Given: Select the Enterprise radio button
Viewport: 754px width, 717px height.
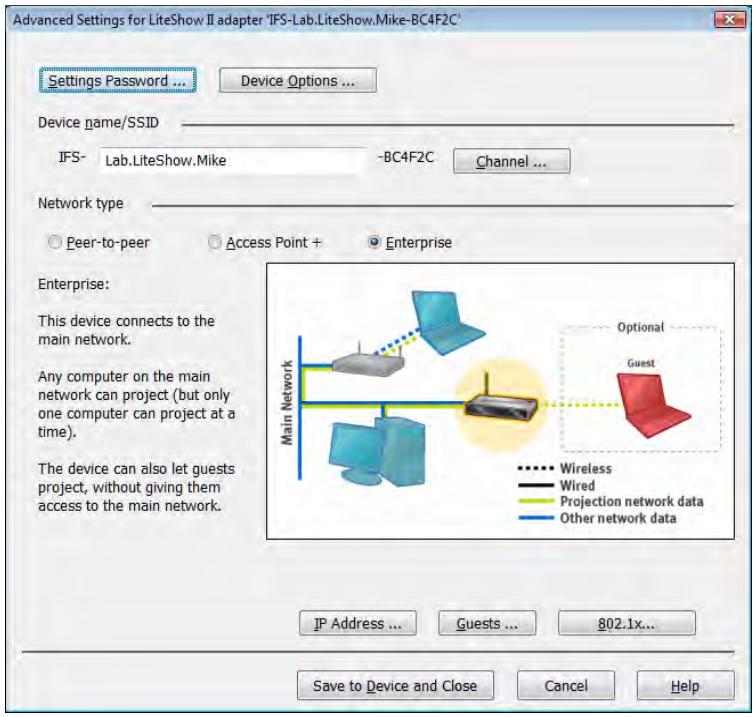Looking at the screenshot, I should [x=410, y=242].
